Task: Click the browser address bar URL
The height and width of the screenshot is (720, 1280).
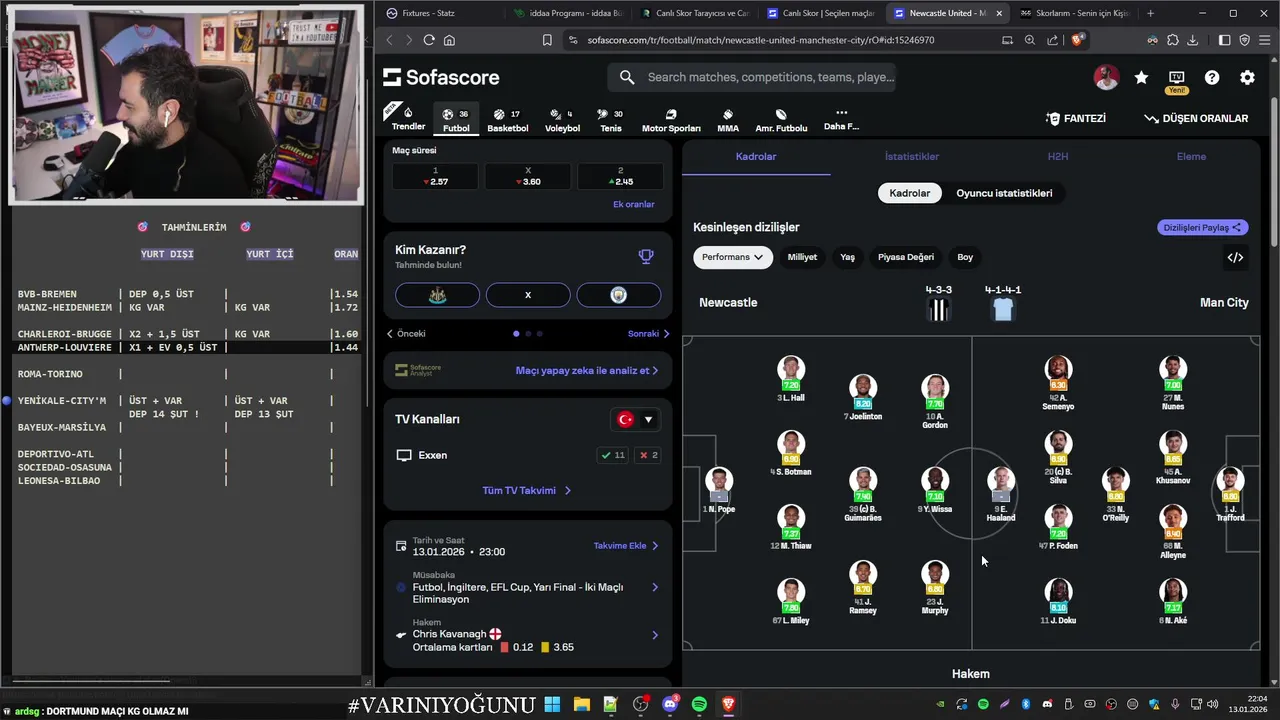Action: [x=760, y=40]
